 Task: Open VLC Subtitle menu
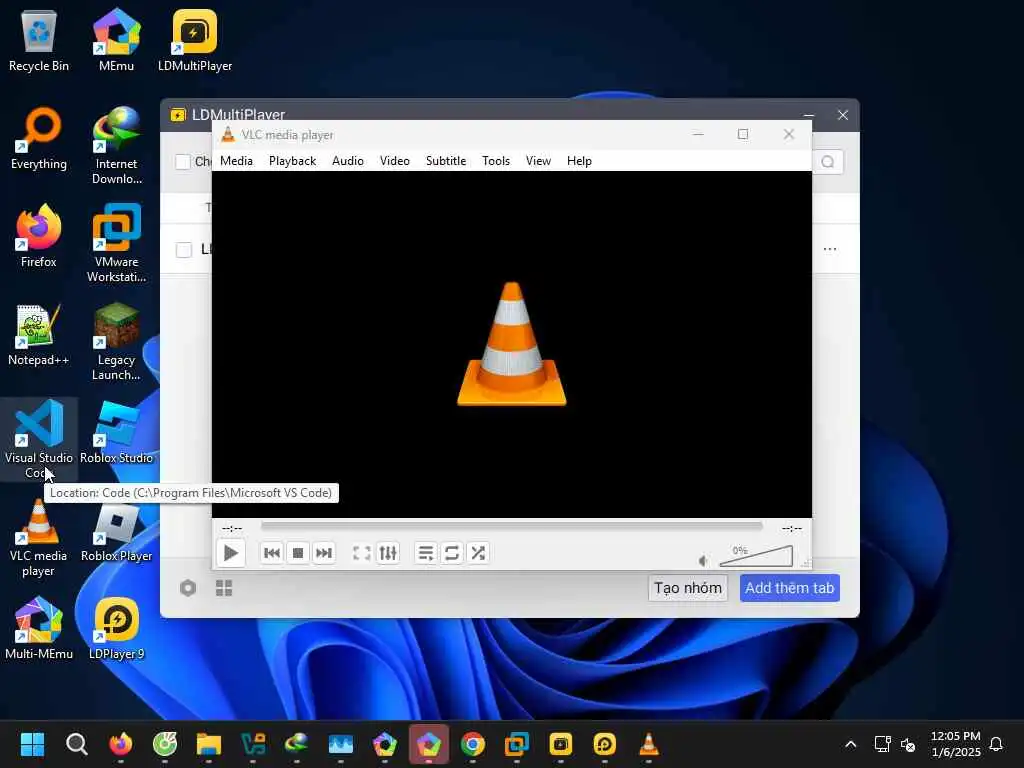446,161
